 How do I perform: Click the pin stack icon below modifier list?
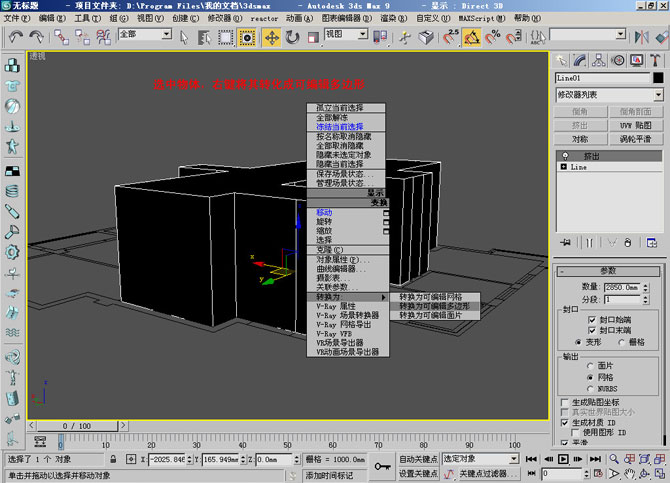pos(565,241)
